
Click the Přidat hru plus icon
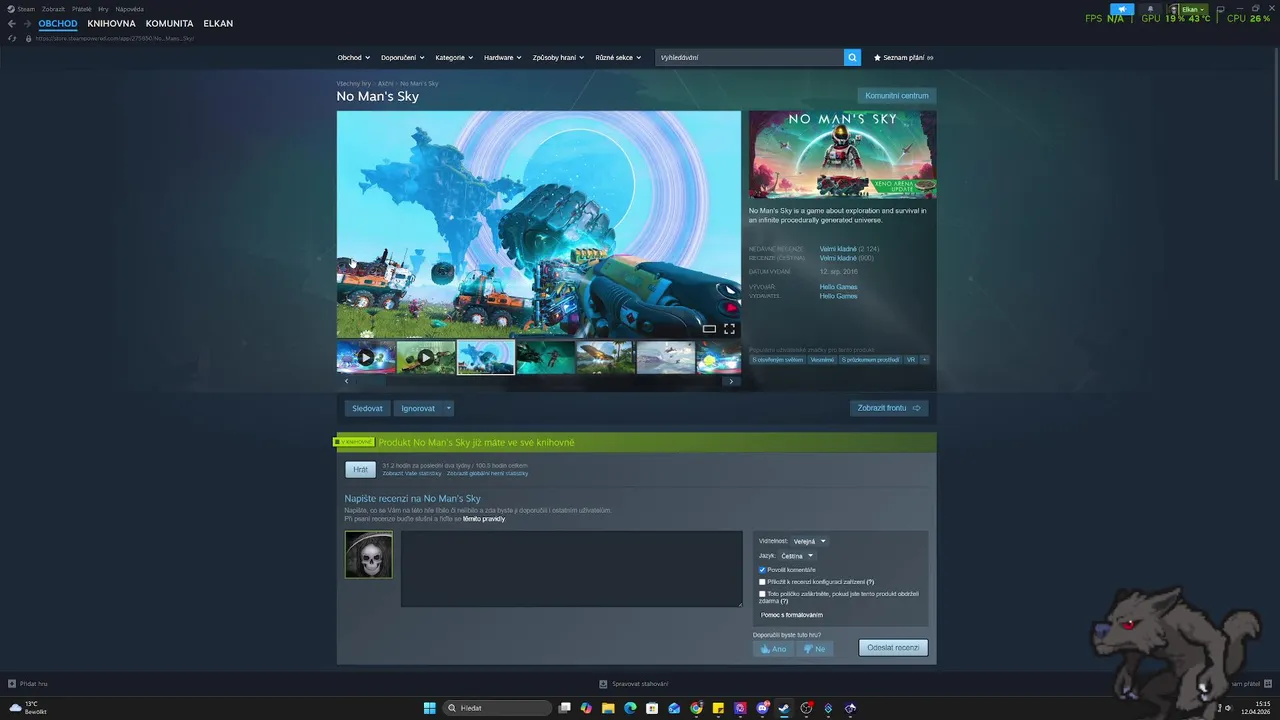tap(12, 684)
